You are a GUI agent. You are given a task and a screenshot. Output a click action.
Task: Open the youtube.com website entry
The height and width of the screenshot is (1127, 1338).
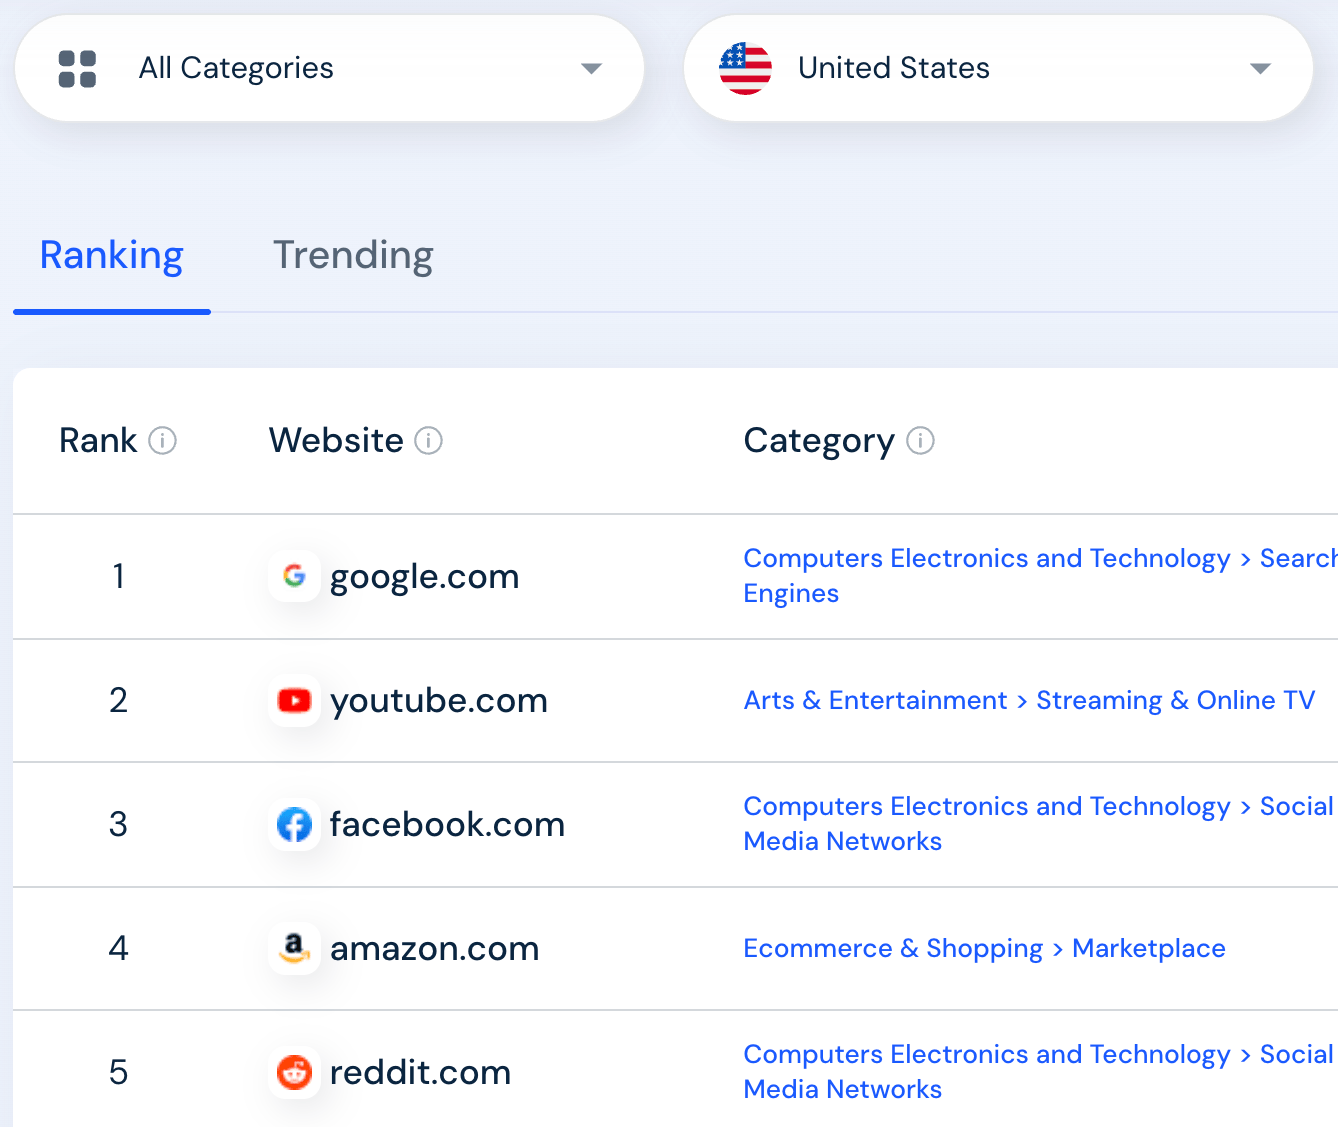click(438, 701)
